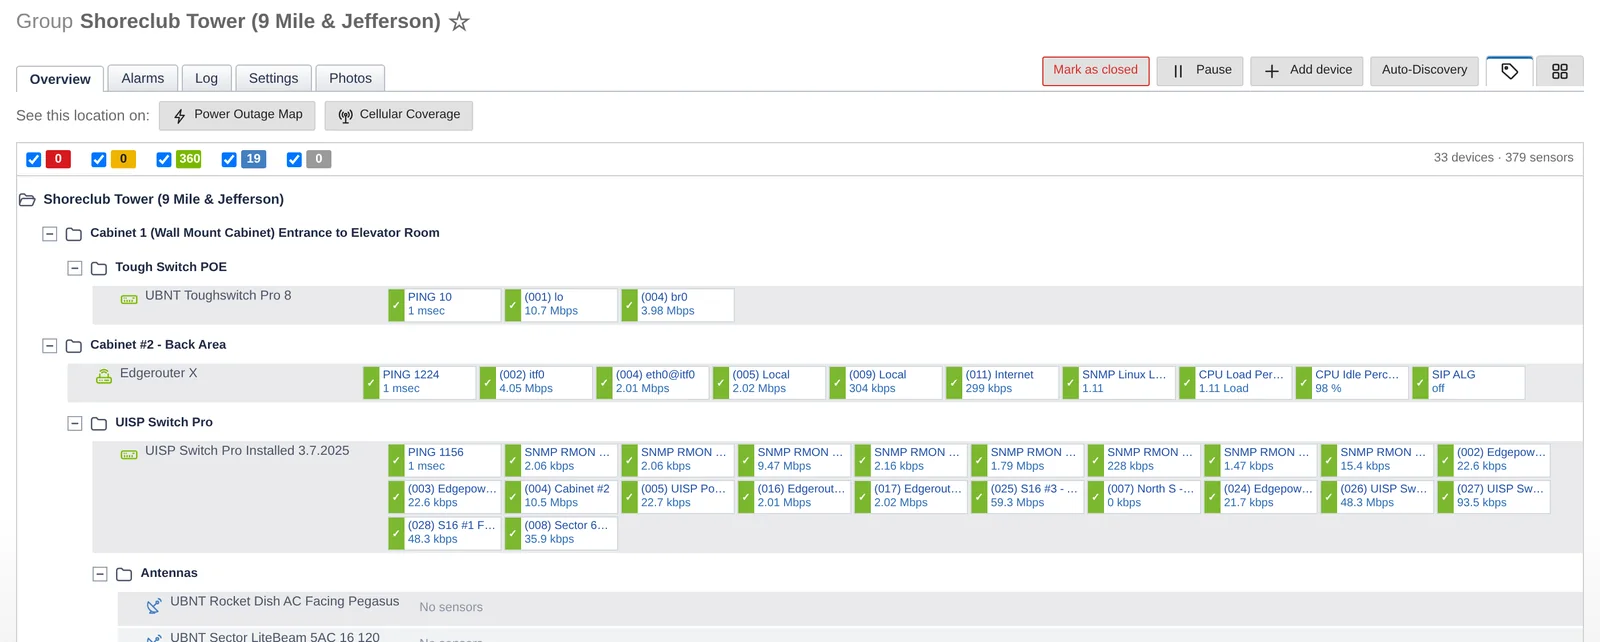Click the green status check on SIP ALG

coord(1420,383)
